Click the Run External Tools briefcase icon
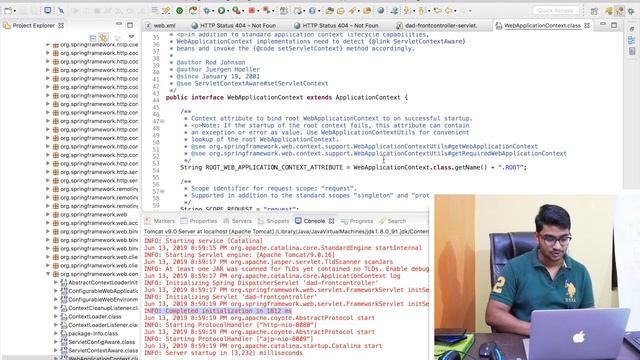The image size is (640, 360). point(236,11)
